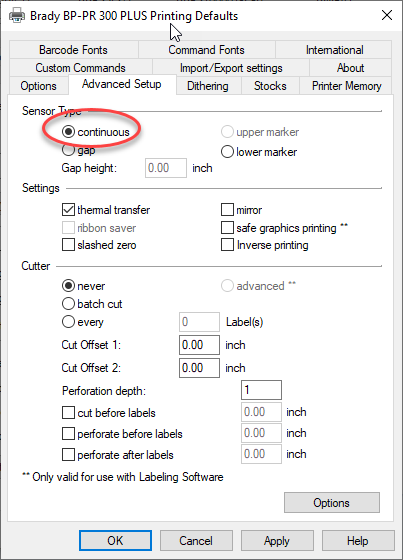Click perforate after labels distance field
Viewport: 403px width, 560px height.
262,454
